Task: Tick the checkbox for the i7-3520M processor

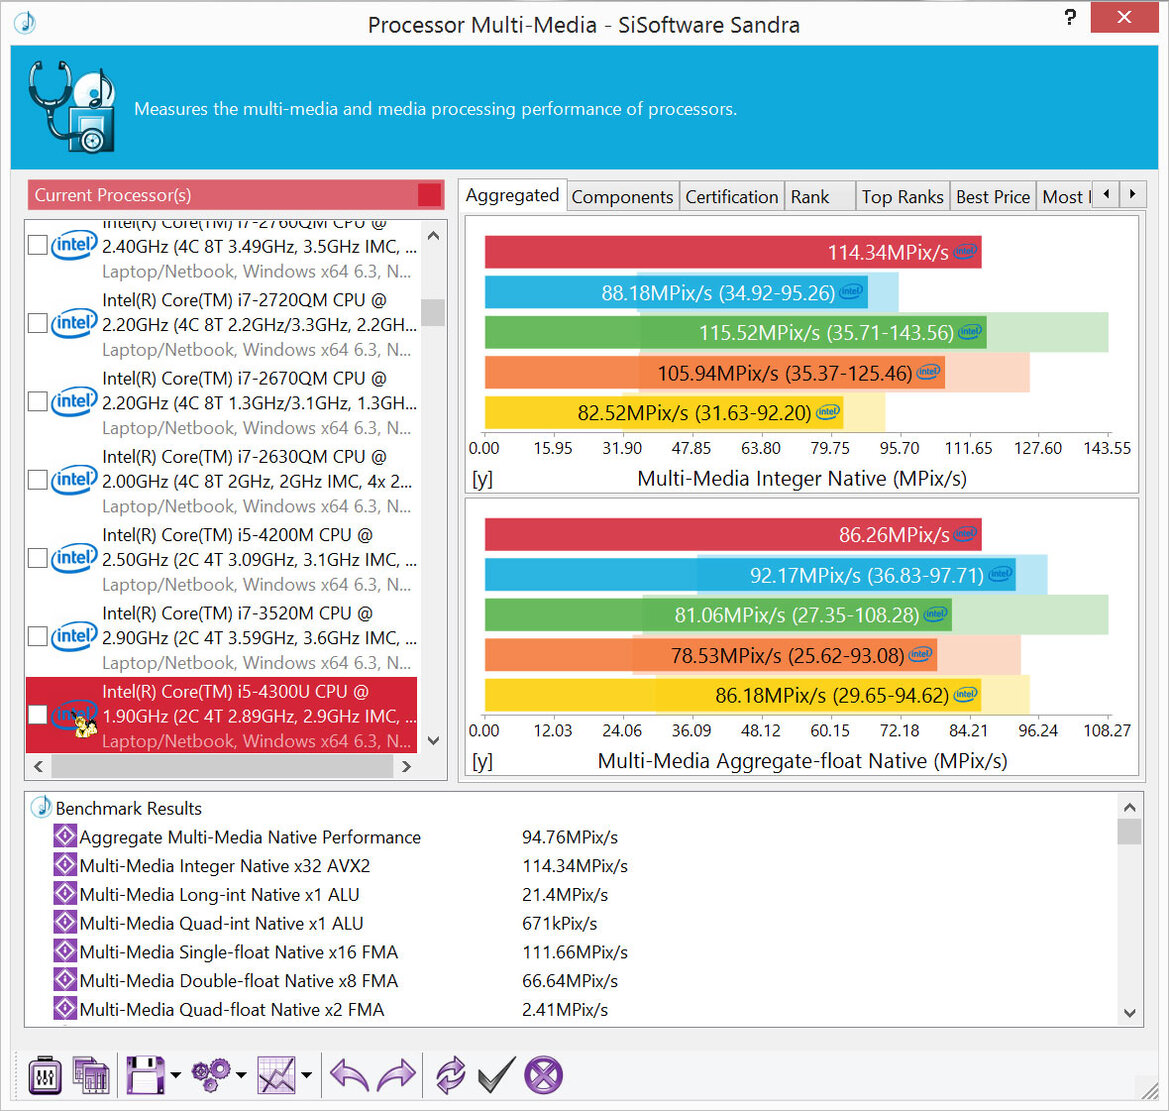Action: point(37,636)
